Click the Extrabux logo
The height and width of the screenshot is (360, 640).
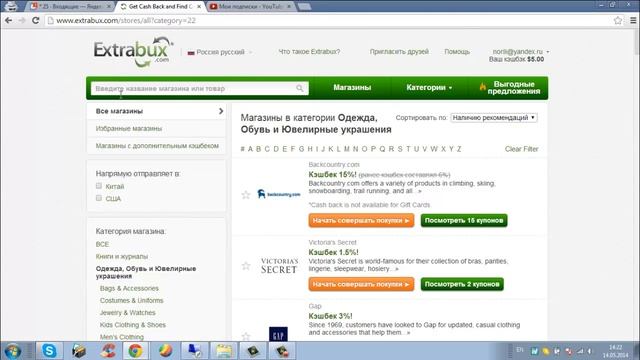tap(134, 52)
